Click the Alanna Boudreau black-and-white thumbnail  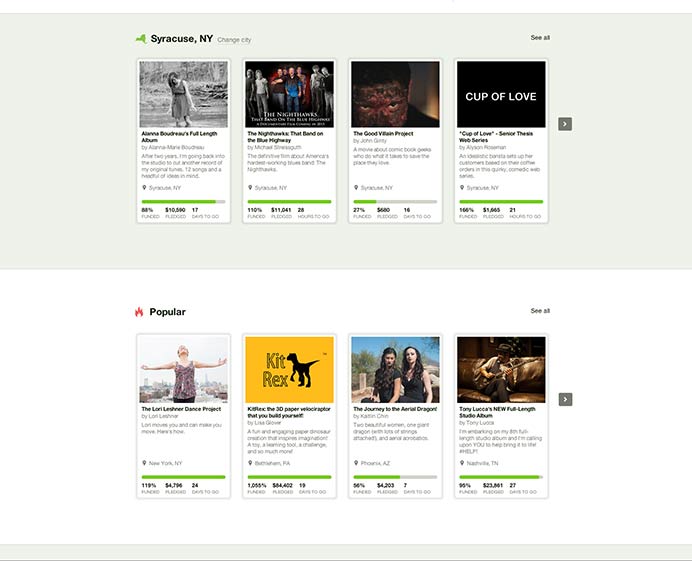tap(184, 94)
